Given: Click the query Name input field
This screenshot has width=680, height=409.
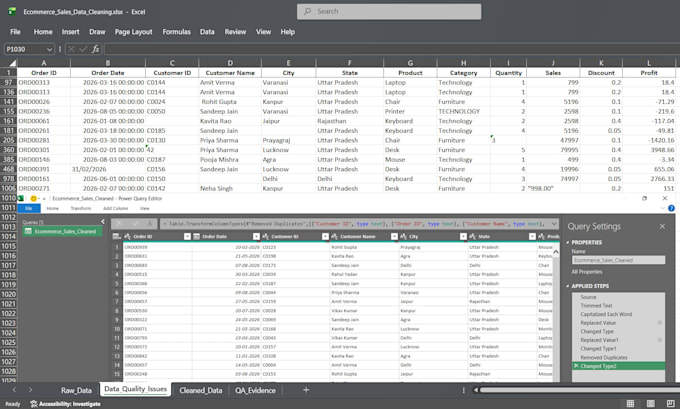Looking at the screenshot, I should tap(618, 260).
